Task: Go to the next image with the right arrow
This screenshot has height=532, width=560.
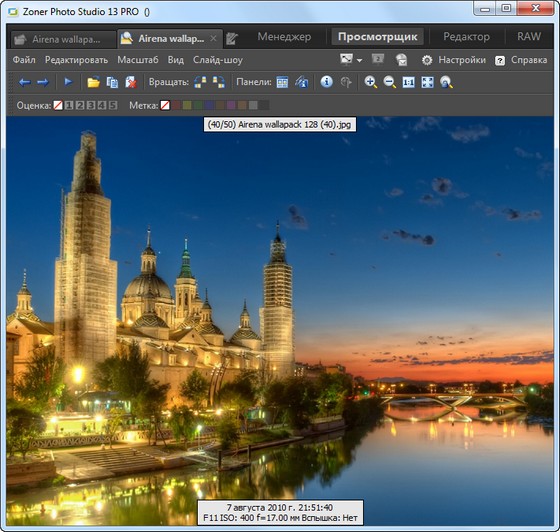Action: tap(43, 82)
